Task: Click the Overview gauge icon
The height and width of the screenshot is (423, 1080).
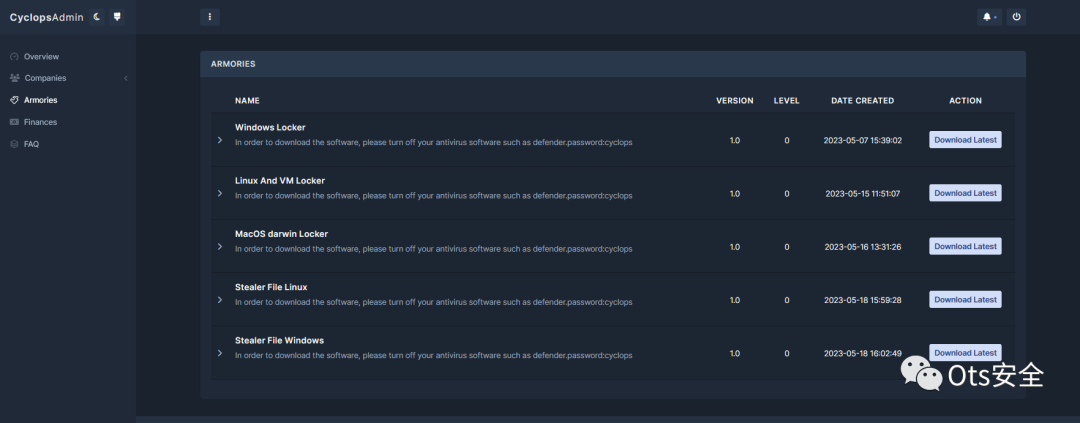Action: 14,56
